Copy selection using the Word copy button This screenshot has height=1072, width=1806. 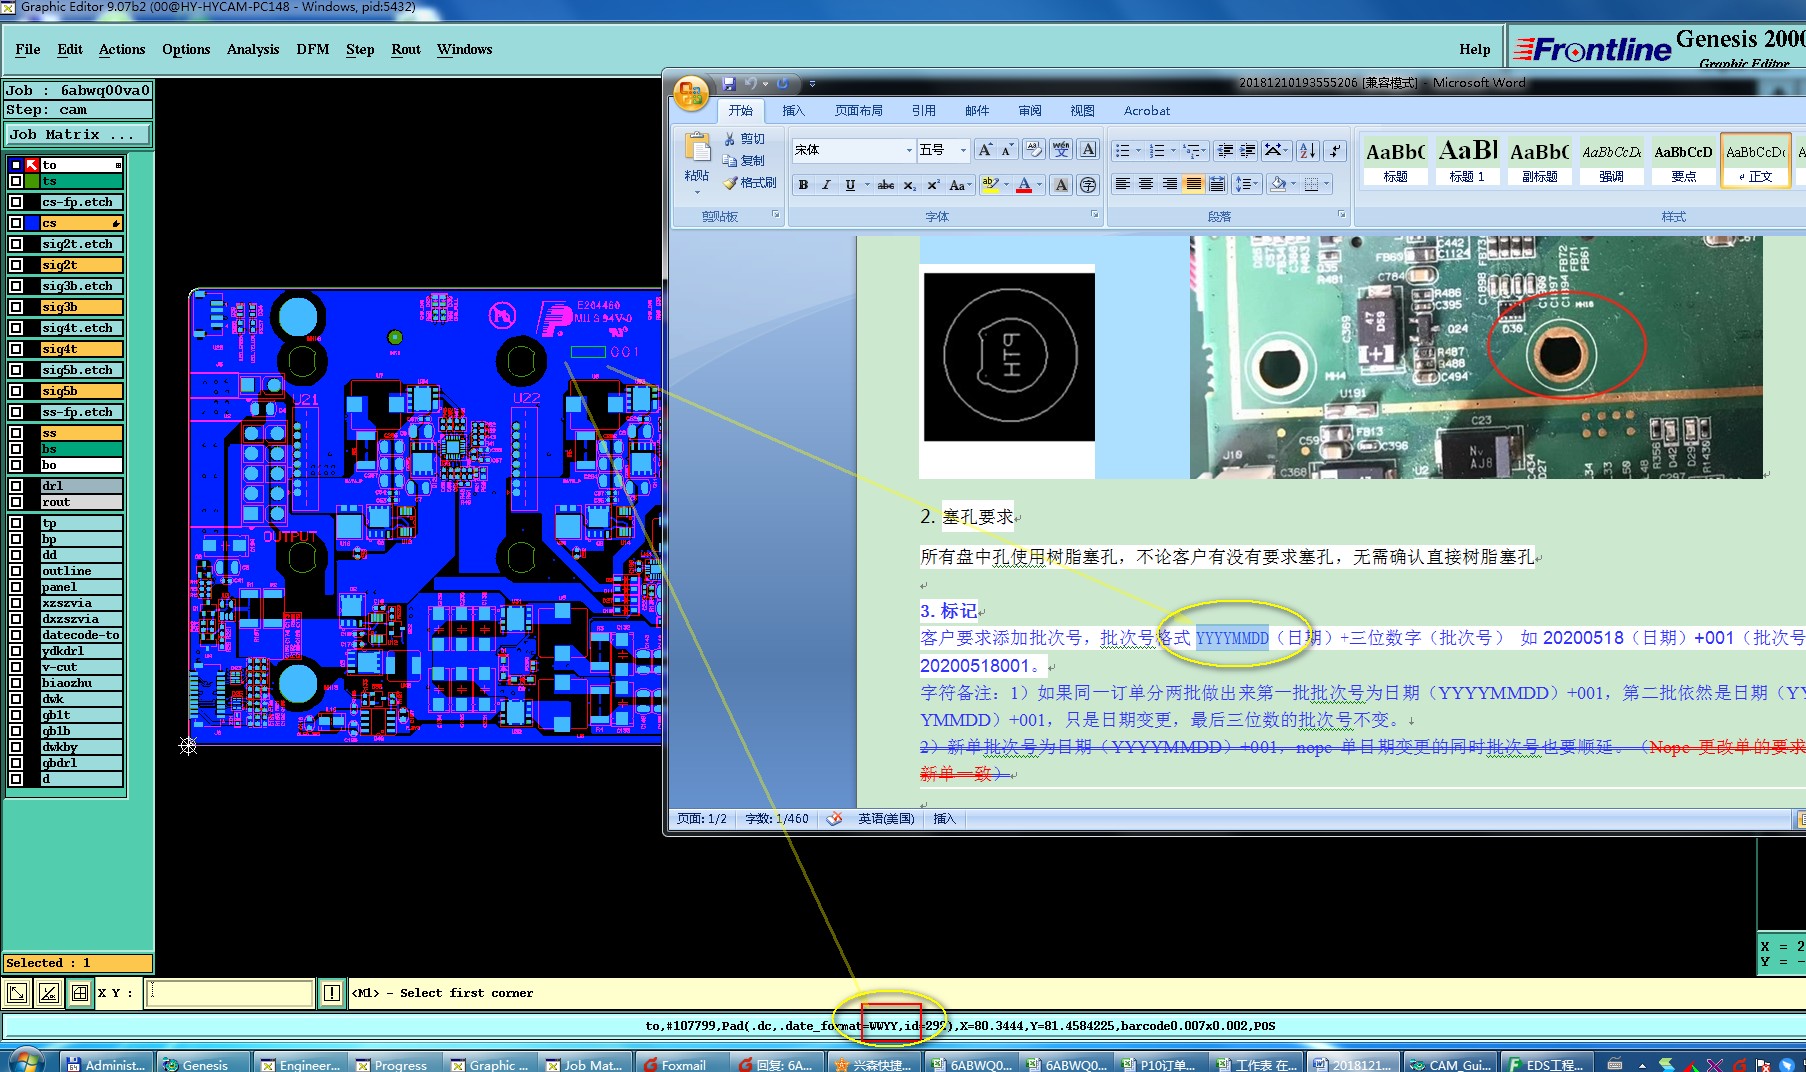point(744,161)
